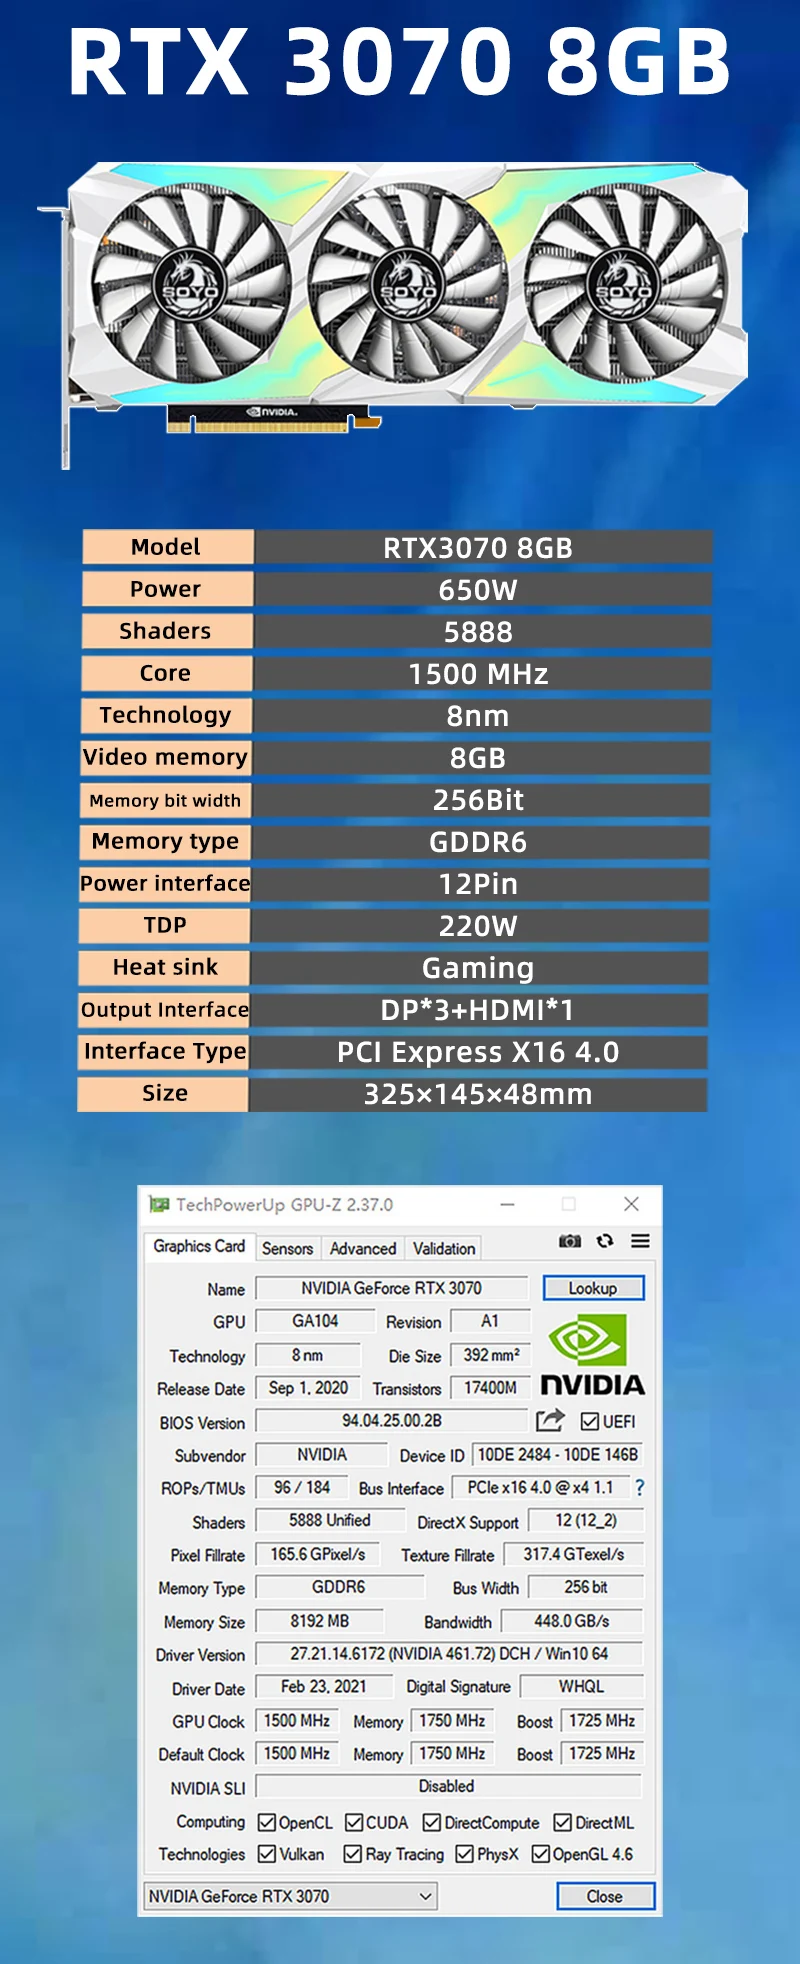Click the refresh arrows icon in GPU-Z
Screen dimensions: 800x1964
point(605,1241)
